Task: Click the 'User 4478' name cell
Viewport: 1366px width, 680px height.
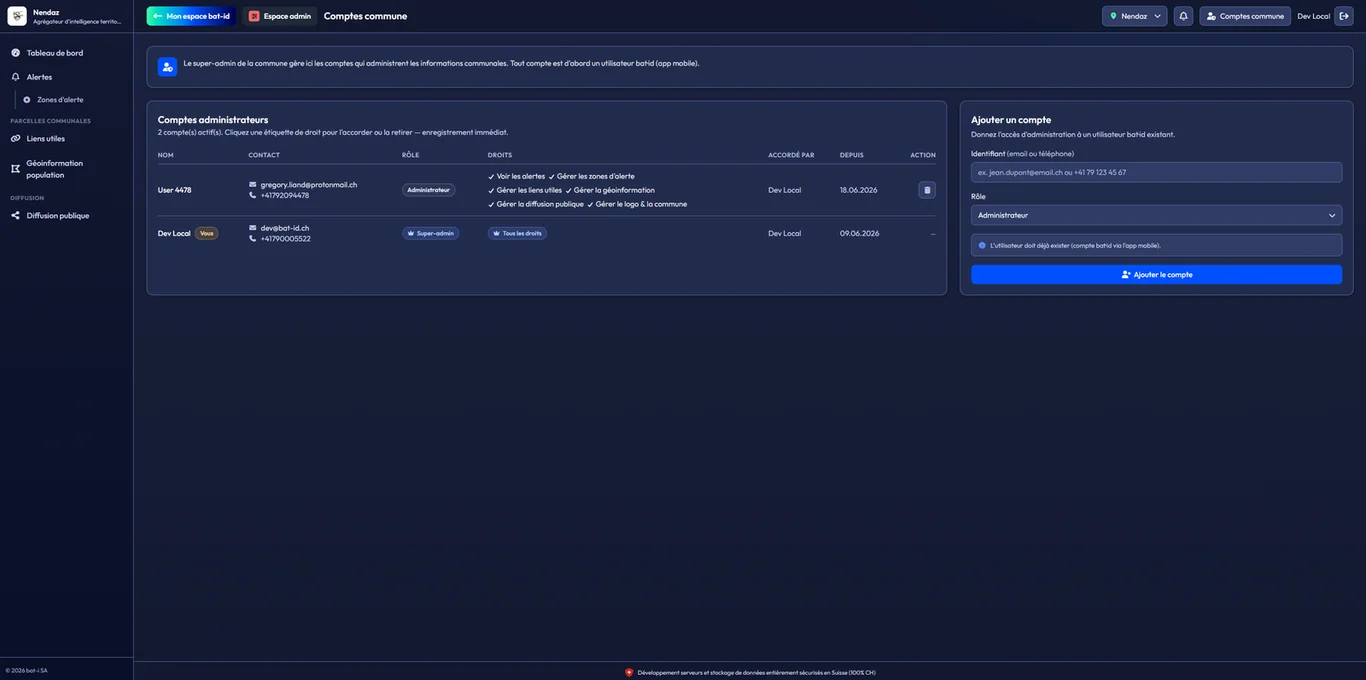Action: (x=174, y=190)
